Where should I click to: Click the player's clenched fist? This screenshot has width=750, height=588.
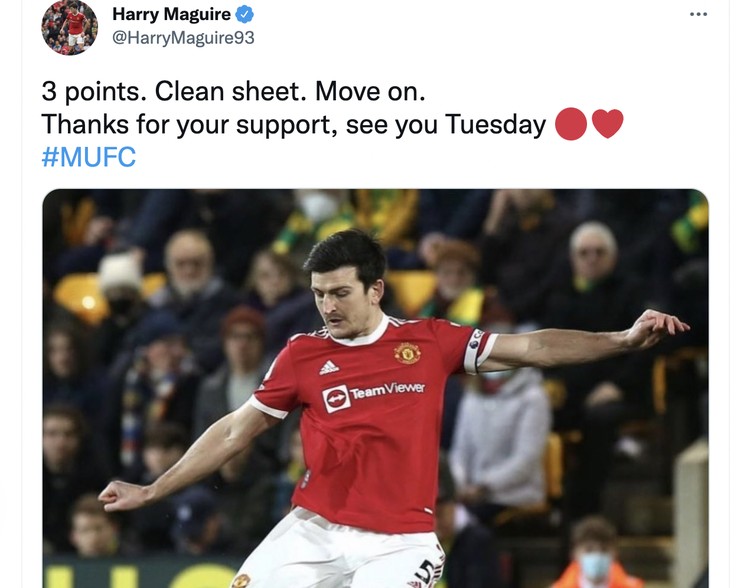coord(117,495)
